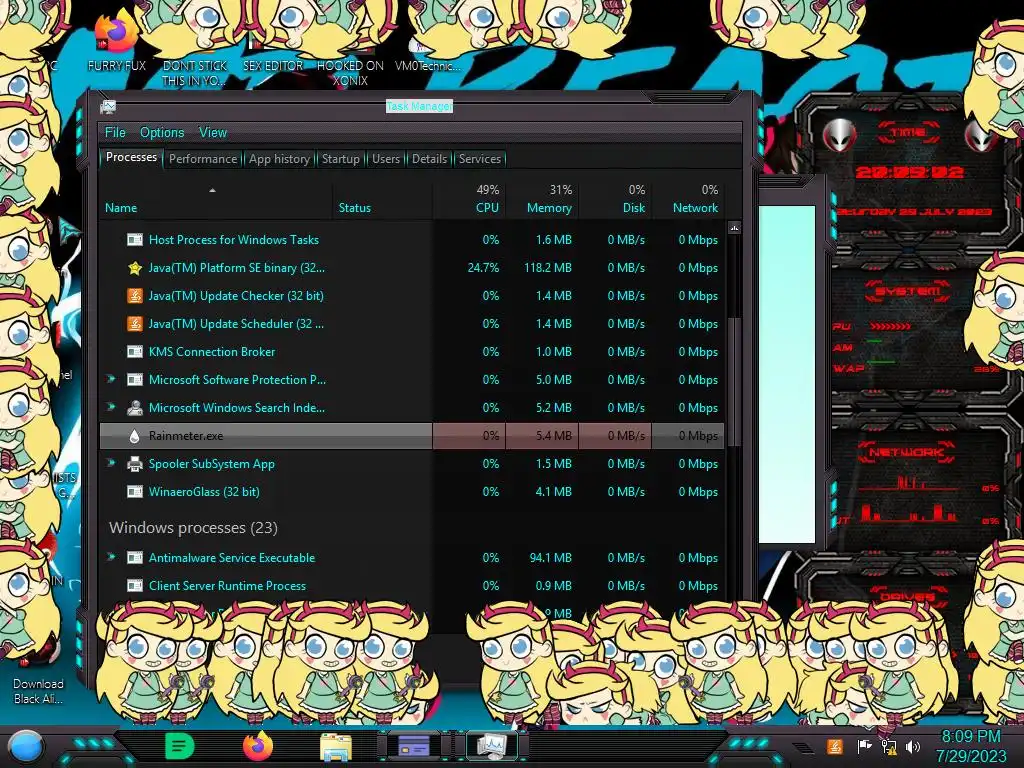Click the process list scrollbar thumb

(734, 381)
